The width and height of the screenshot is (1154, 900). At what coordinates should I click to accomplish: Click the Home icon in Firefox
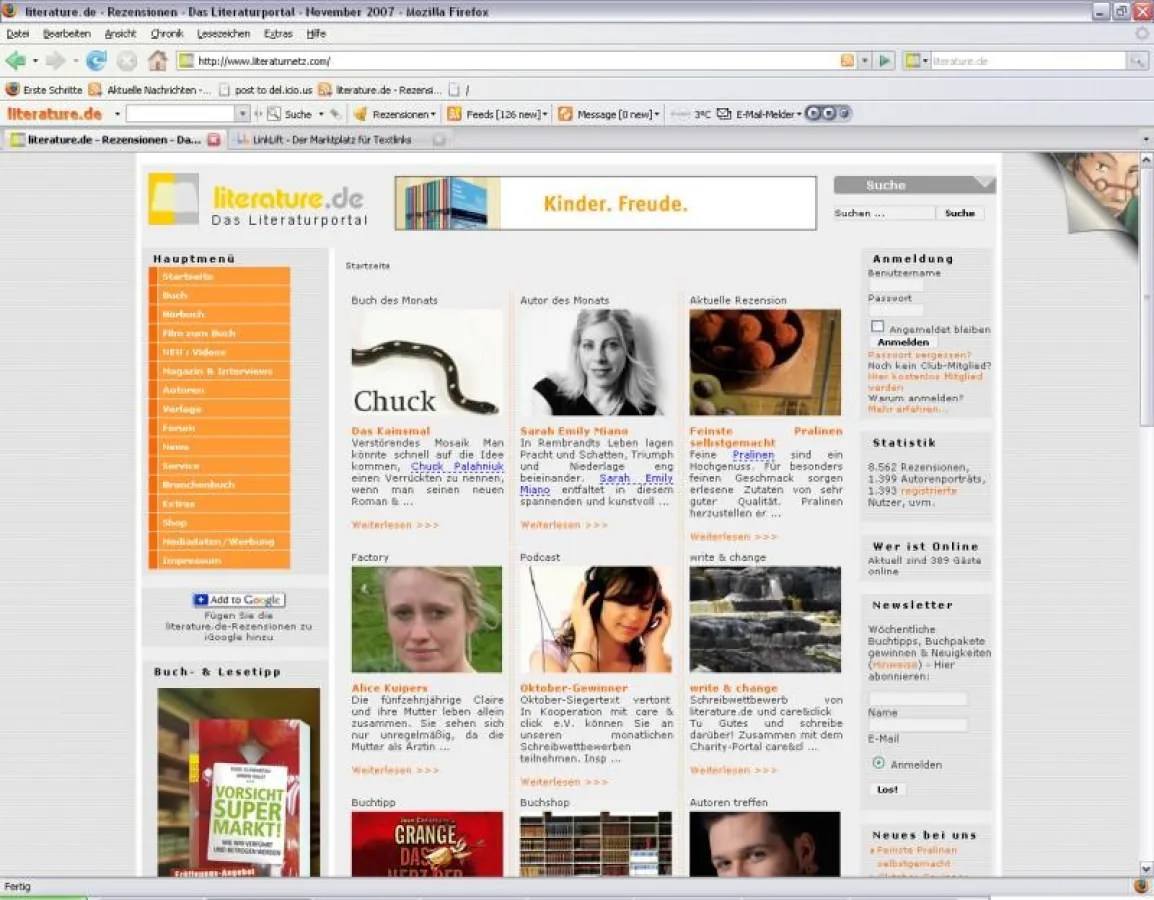coord(156,60)
